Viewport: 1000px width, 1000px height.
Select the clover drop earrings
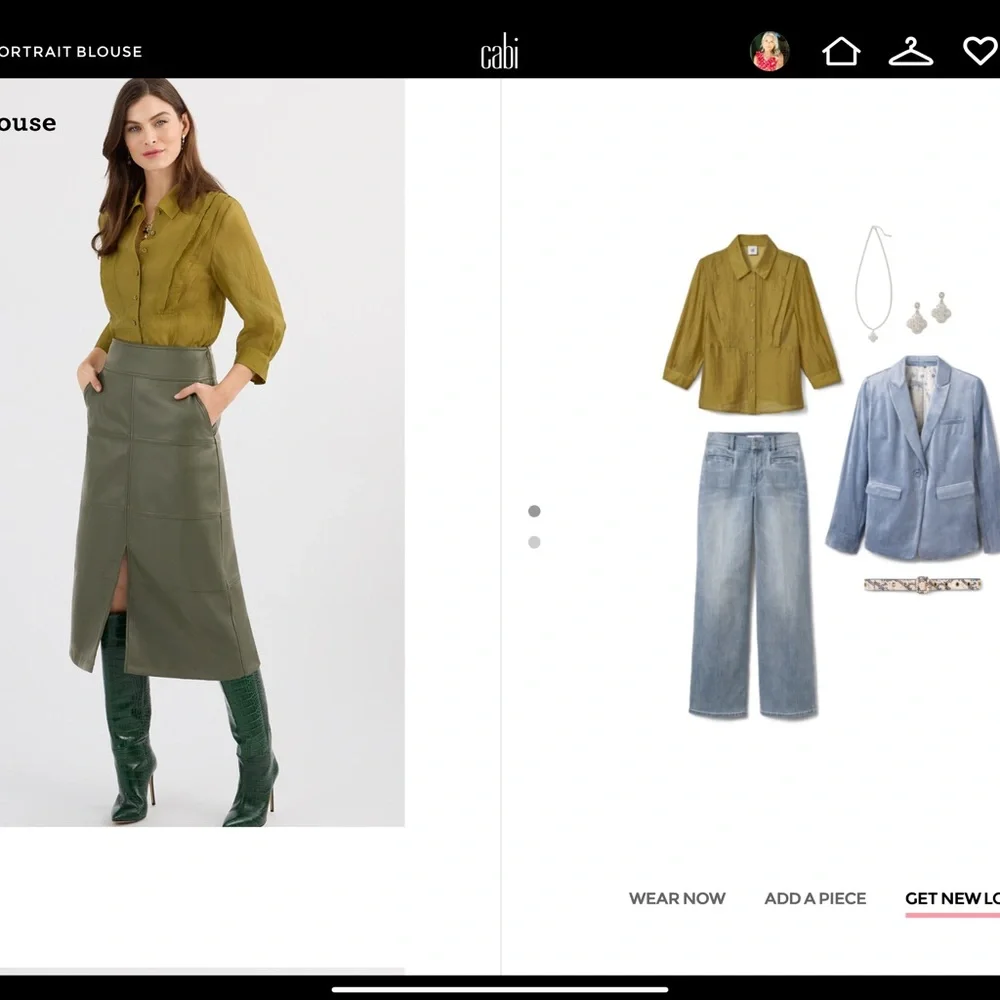click(x=929, y=312)
